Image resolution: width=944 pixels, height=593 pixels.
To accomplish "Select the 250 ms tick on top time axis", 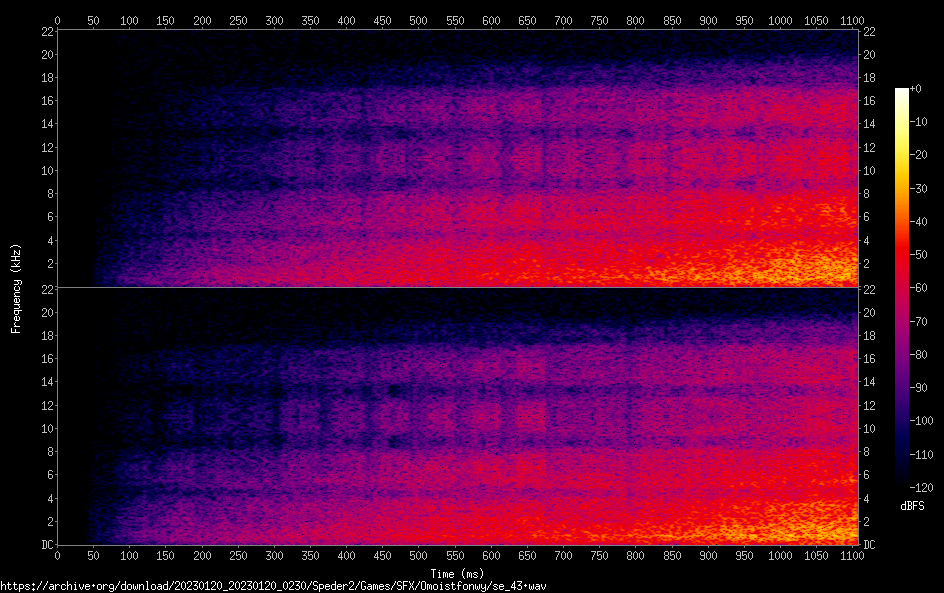I will [238, 19].
